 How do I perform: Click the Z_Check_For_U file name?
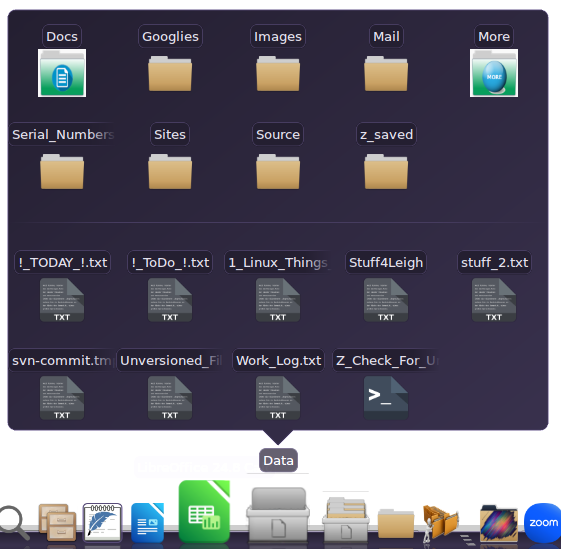pyautogui.click(x=386, y=360)
